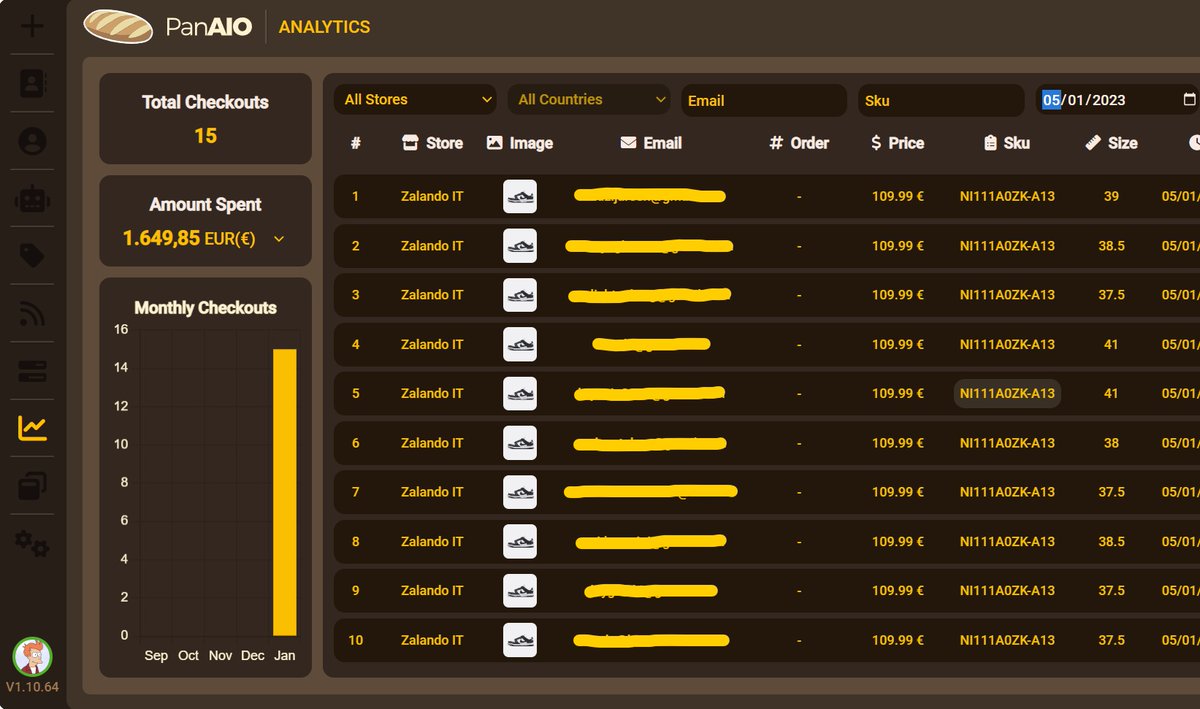Click the shoe thumbnail in row 10
The width and height of the screenshot is (1200, 709).
pos(520,640)
